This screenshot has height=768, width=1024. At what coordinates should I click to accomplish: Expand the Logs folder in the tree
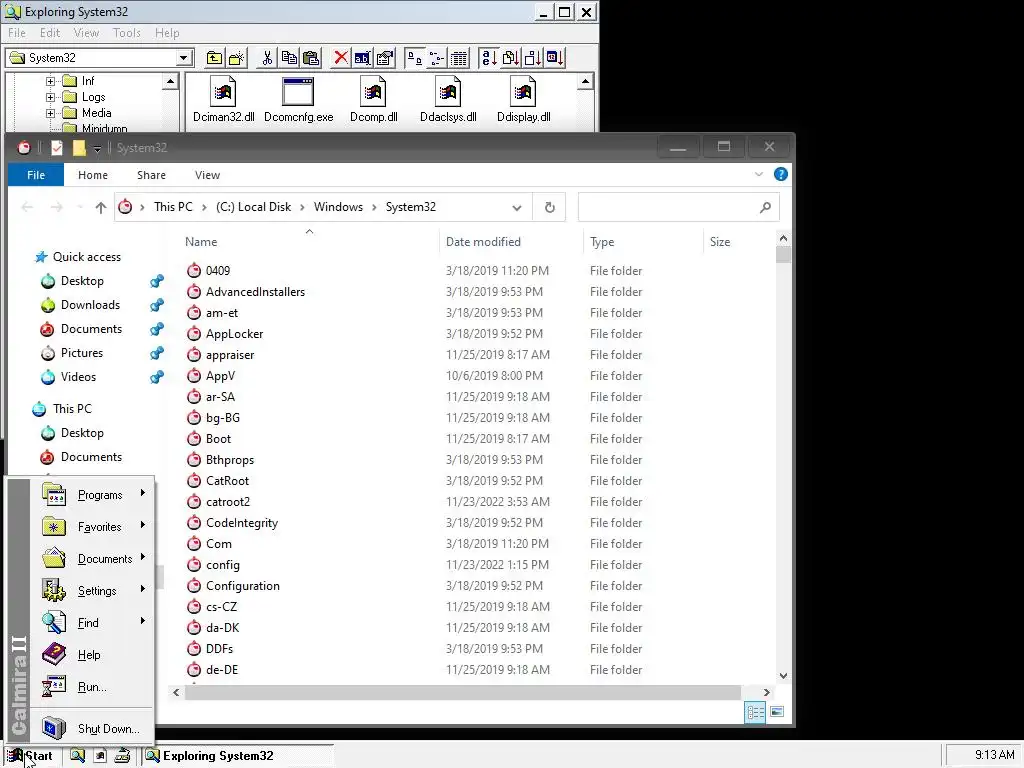tap(50, 97)
